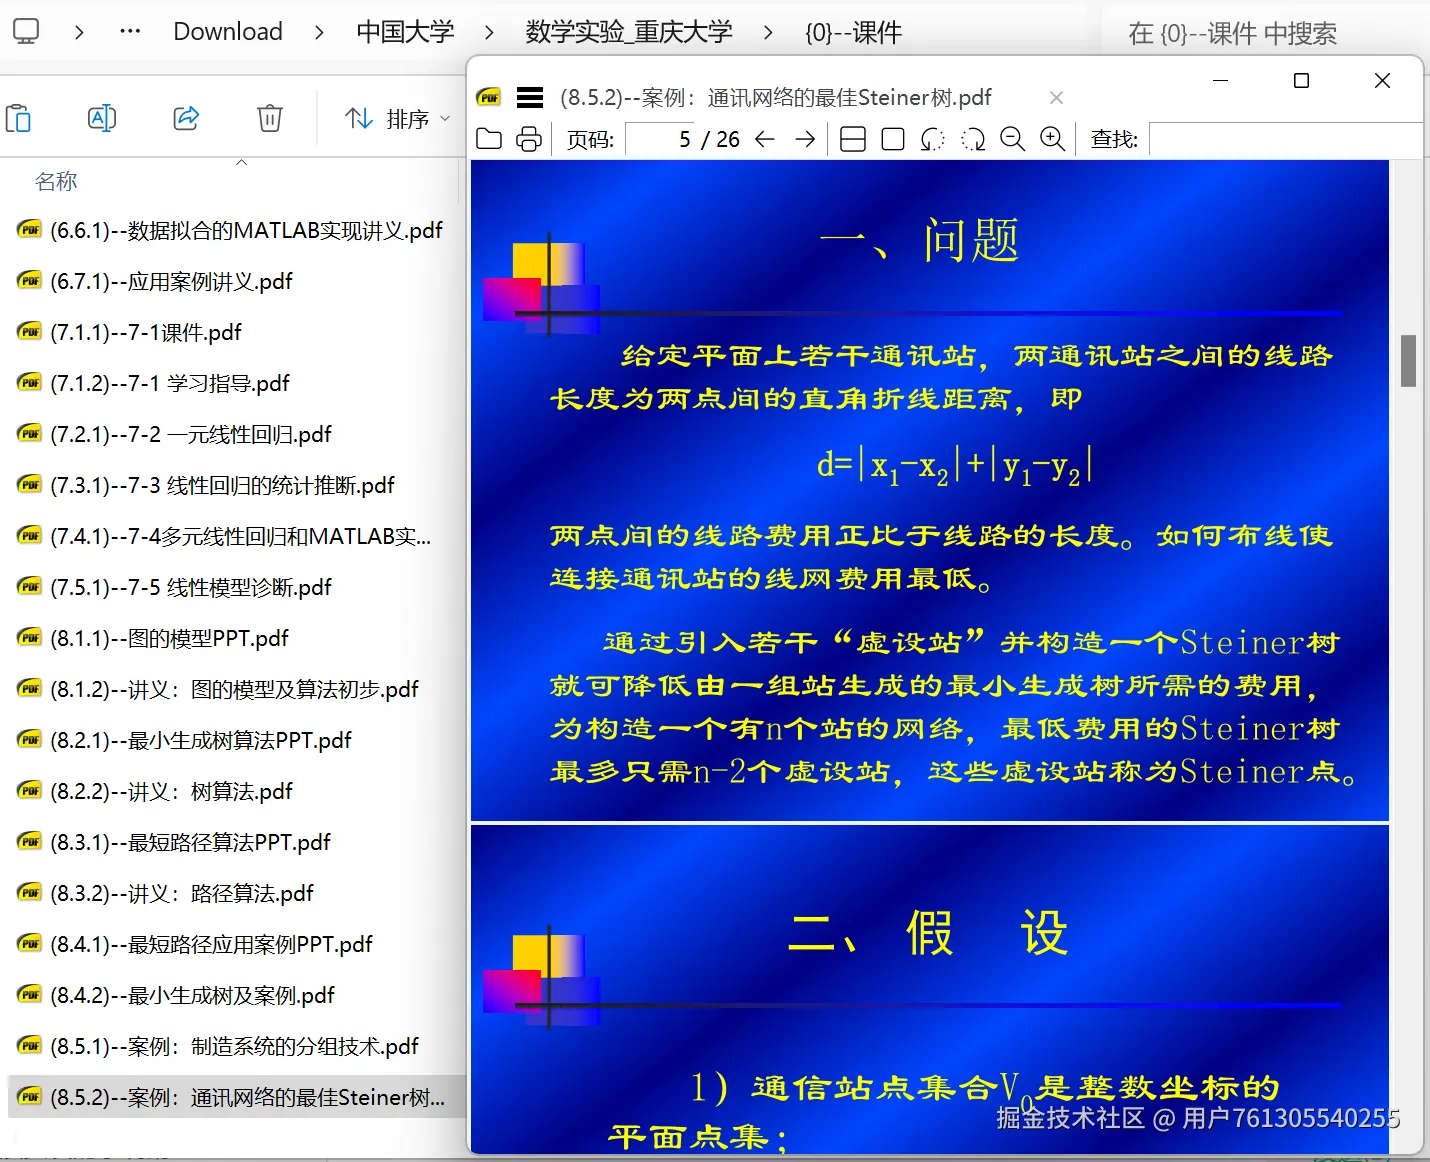Close the Steiner树.pdf tab

[1056, 97]
